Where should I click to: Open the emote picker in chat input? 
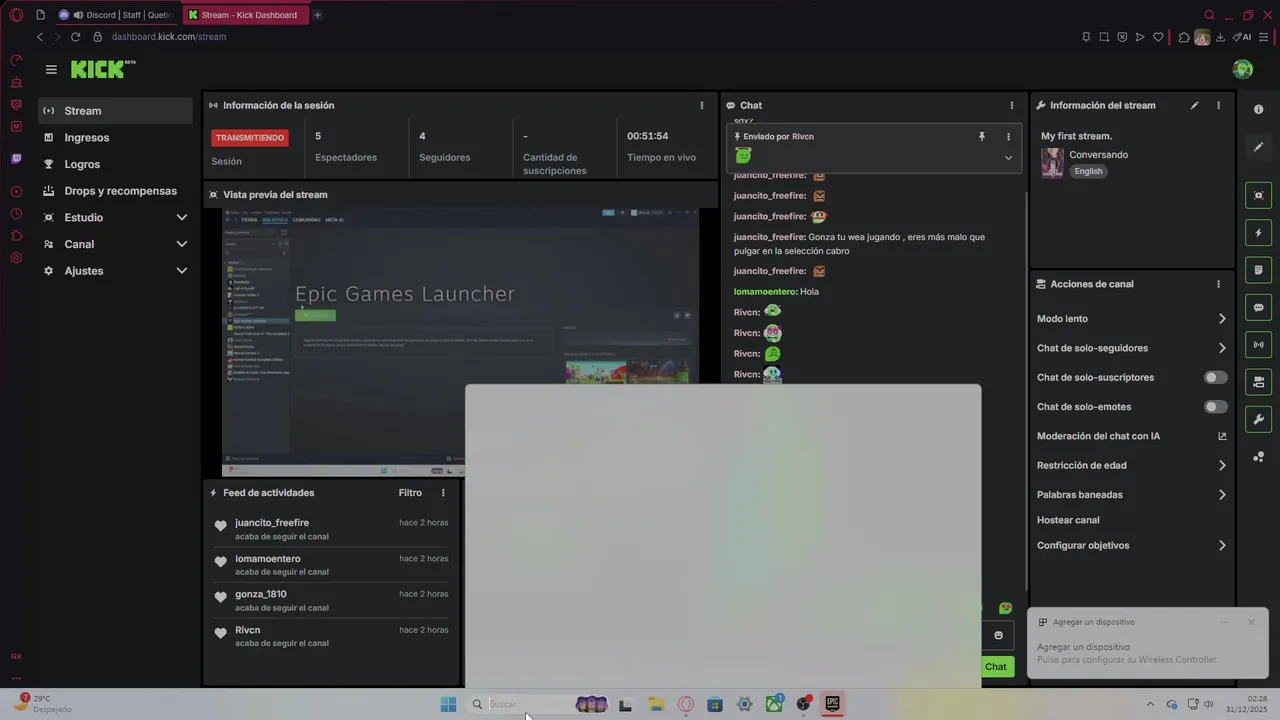tap(998, 636)
